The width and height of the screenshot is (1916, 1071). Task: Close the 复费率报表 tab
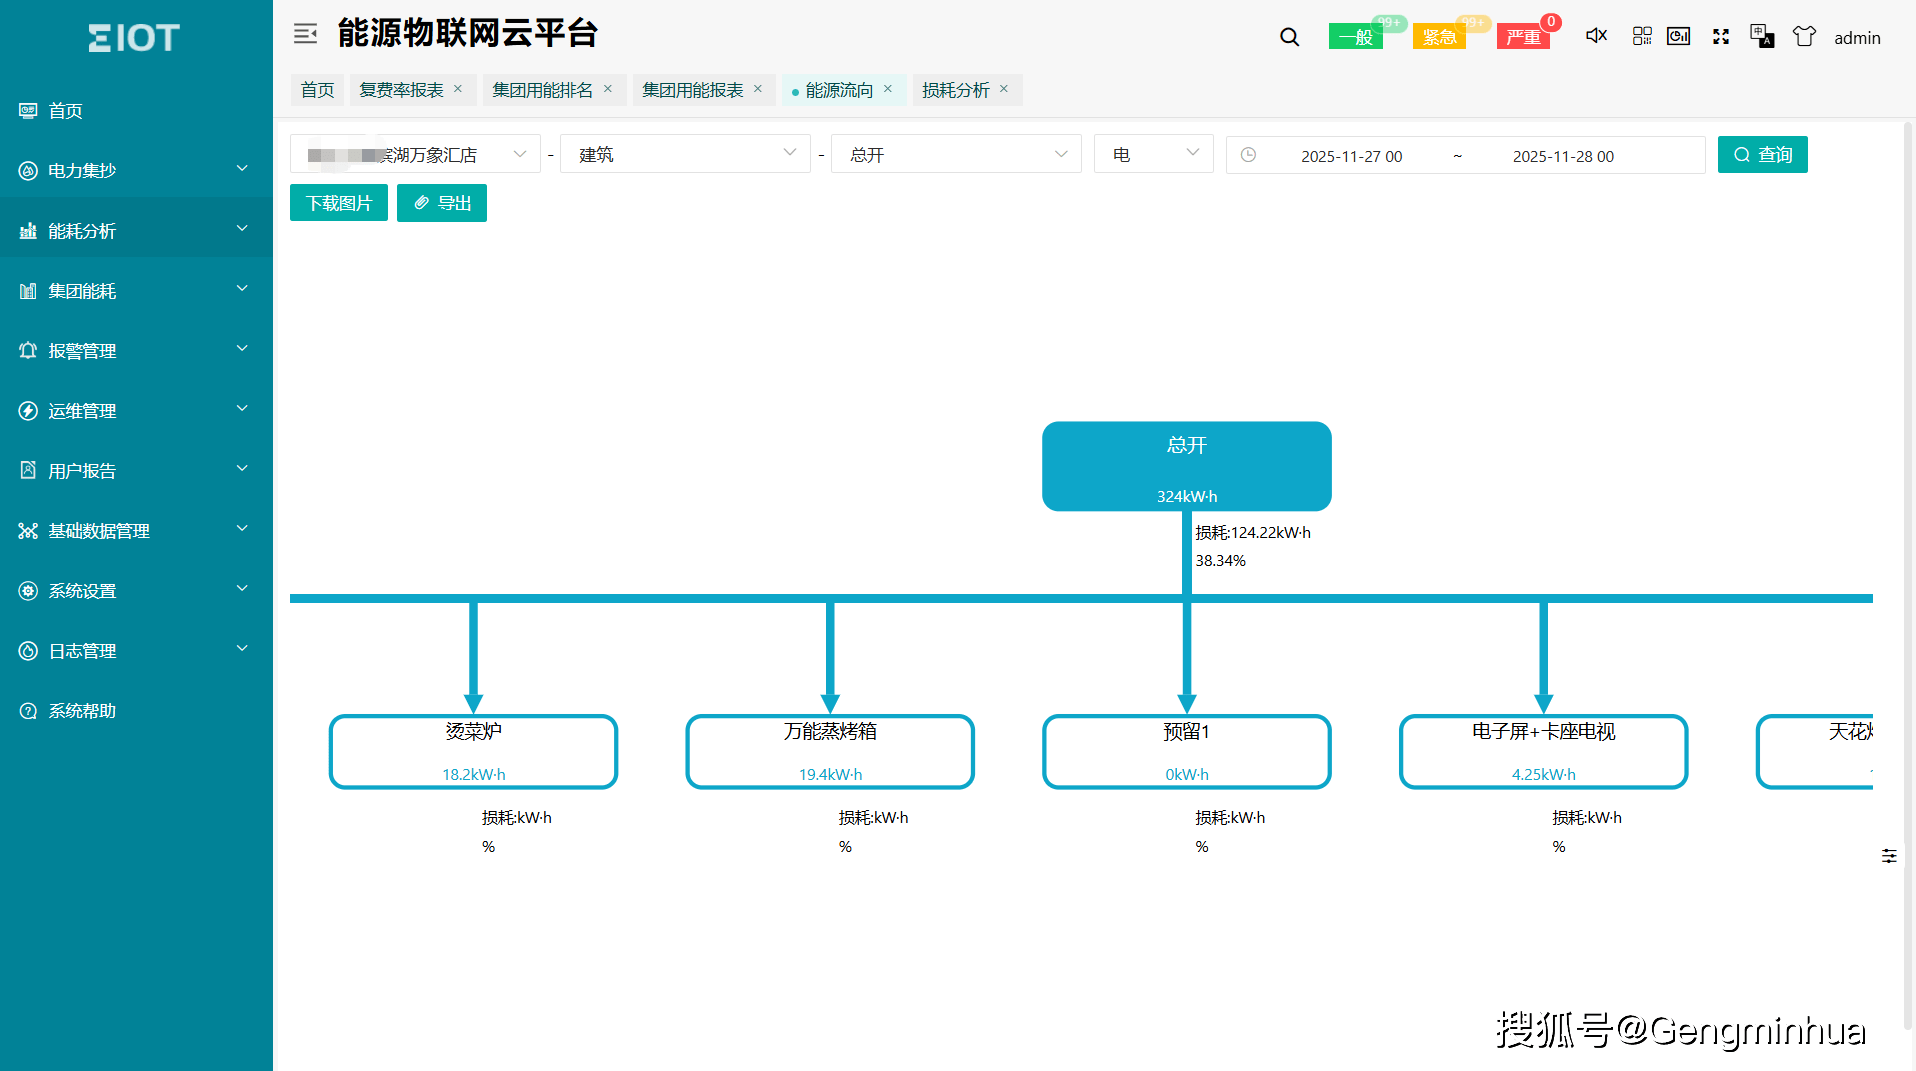458,89
